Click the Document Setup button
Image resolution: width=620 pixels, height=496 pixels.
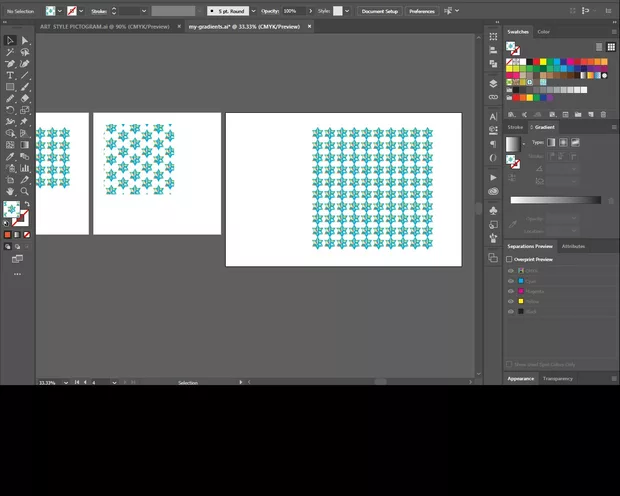[x=379, y=11]
